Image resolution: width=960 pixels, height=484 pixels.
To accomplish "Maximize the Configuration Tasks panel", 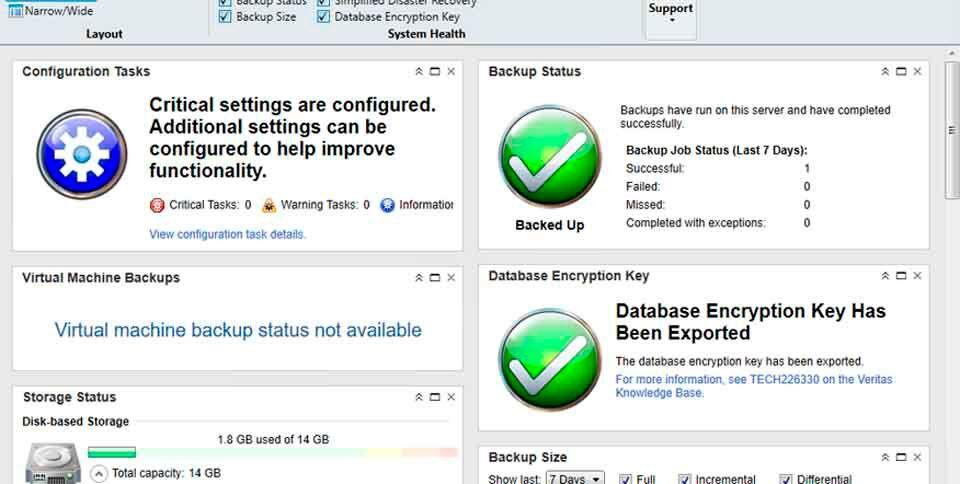I will 435,72.
